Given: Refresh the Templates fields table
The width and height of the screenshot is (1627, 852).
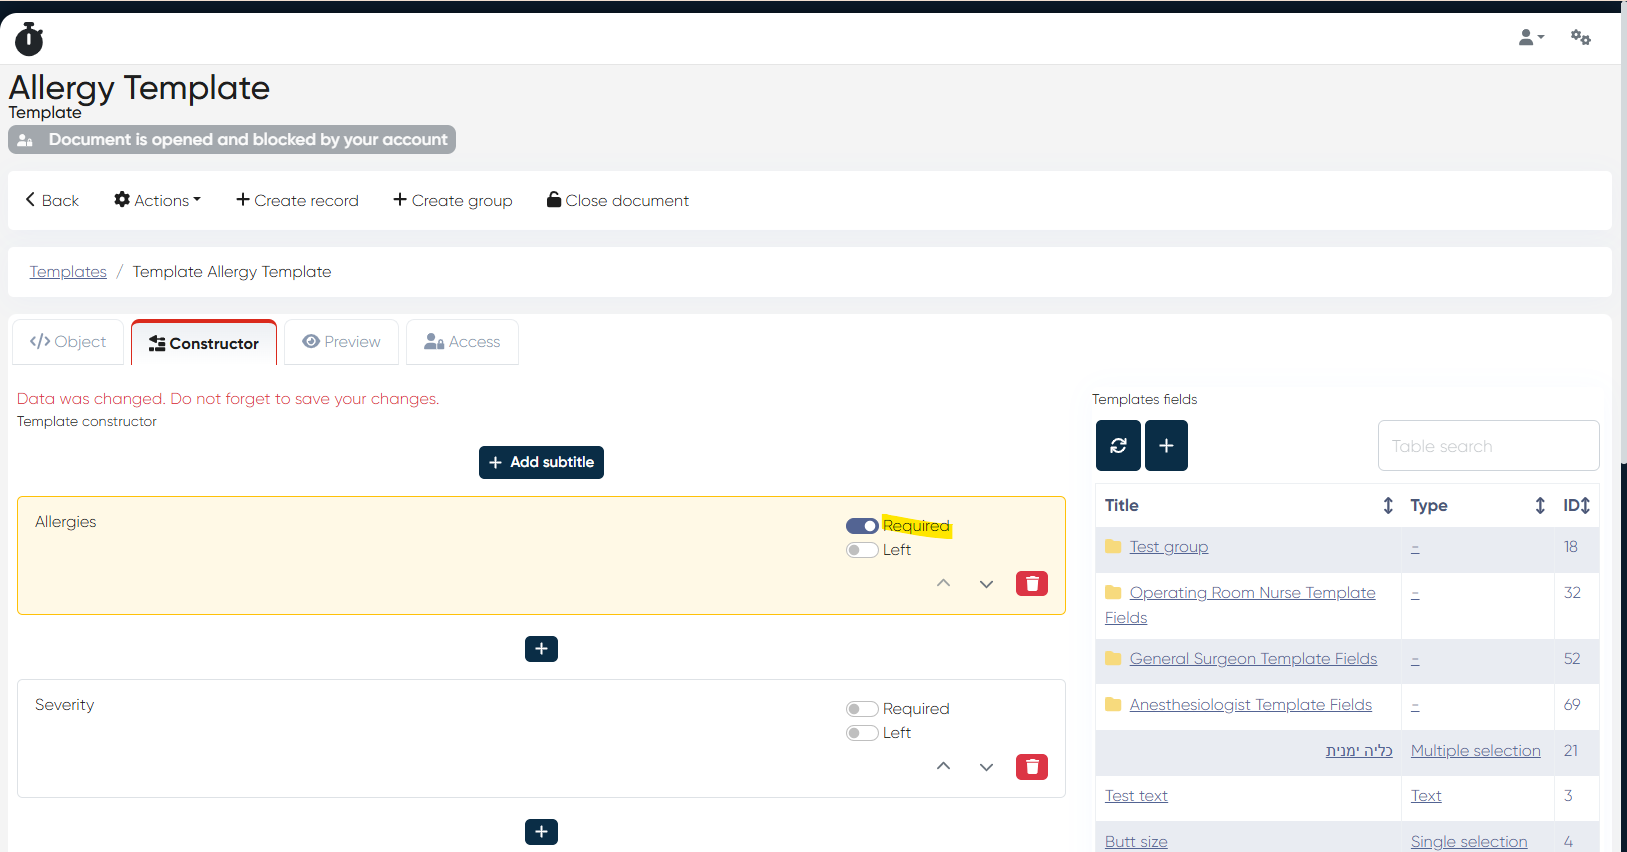Looking at the screenshot, I should [x=1118, y=446].
